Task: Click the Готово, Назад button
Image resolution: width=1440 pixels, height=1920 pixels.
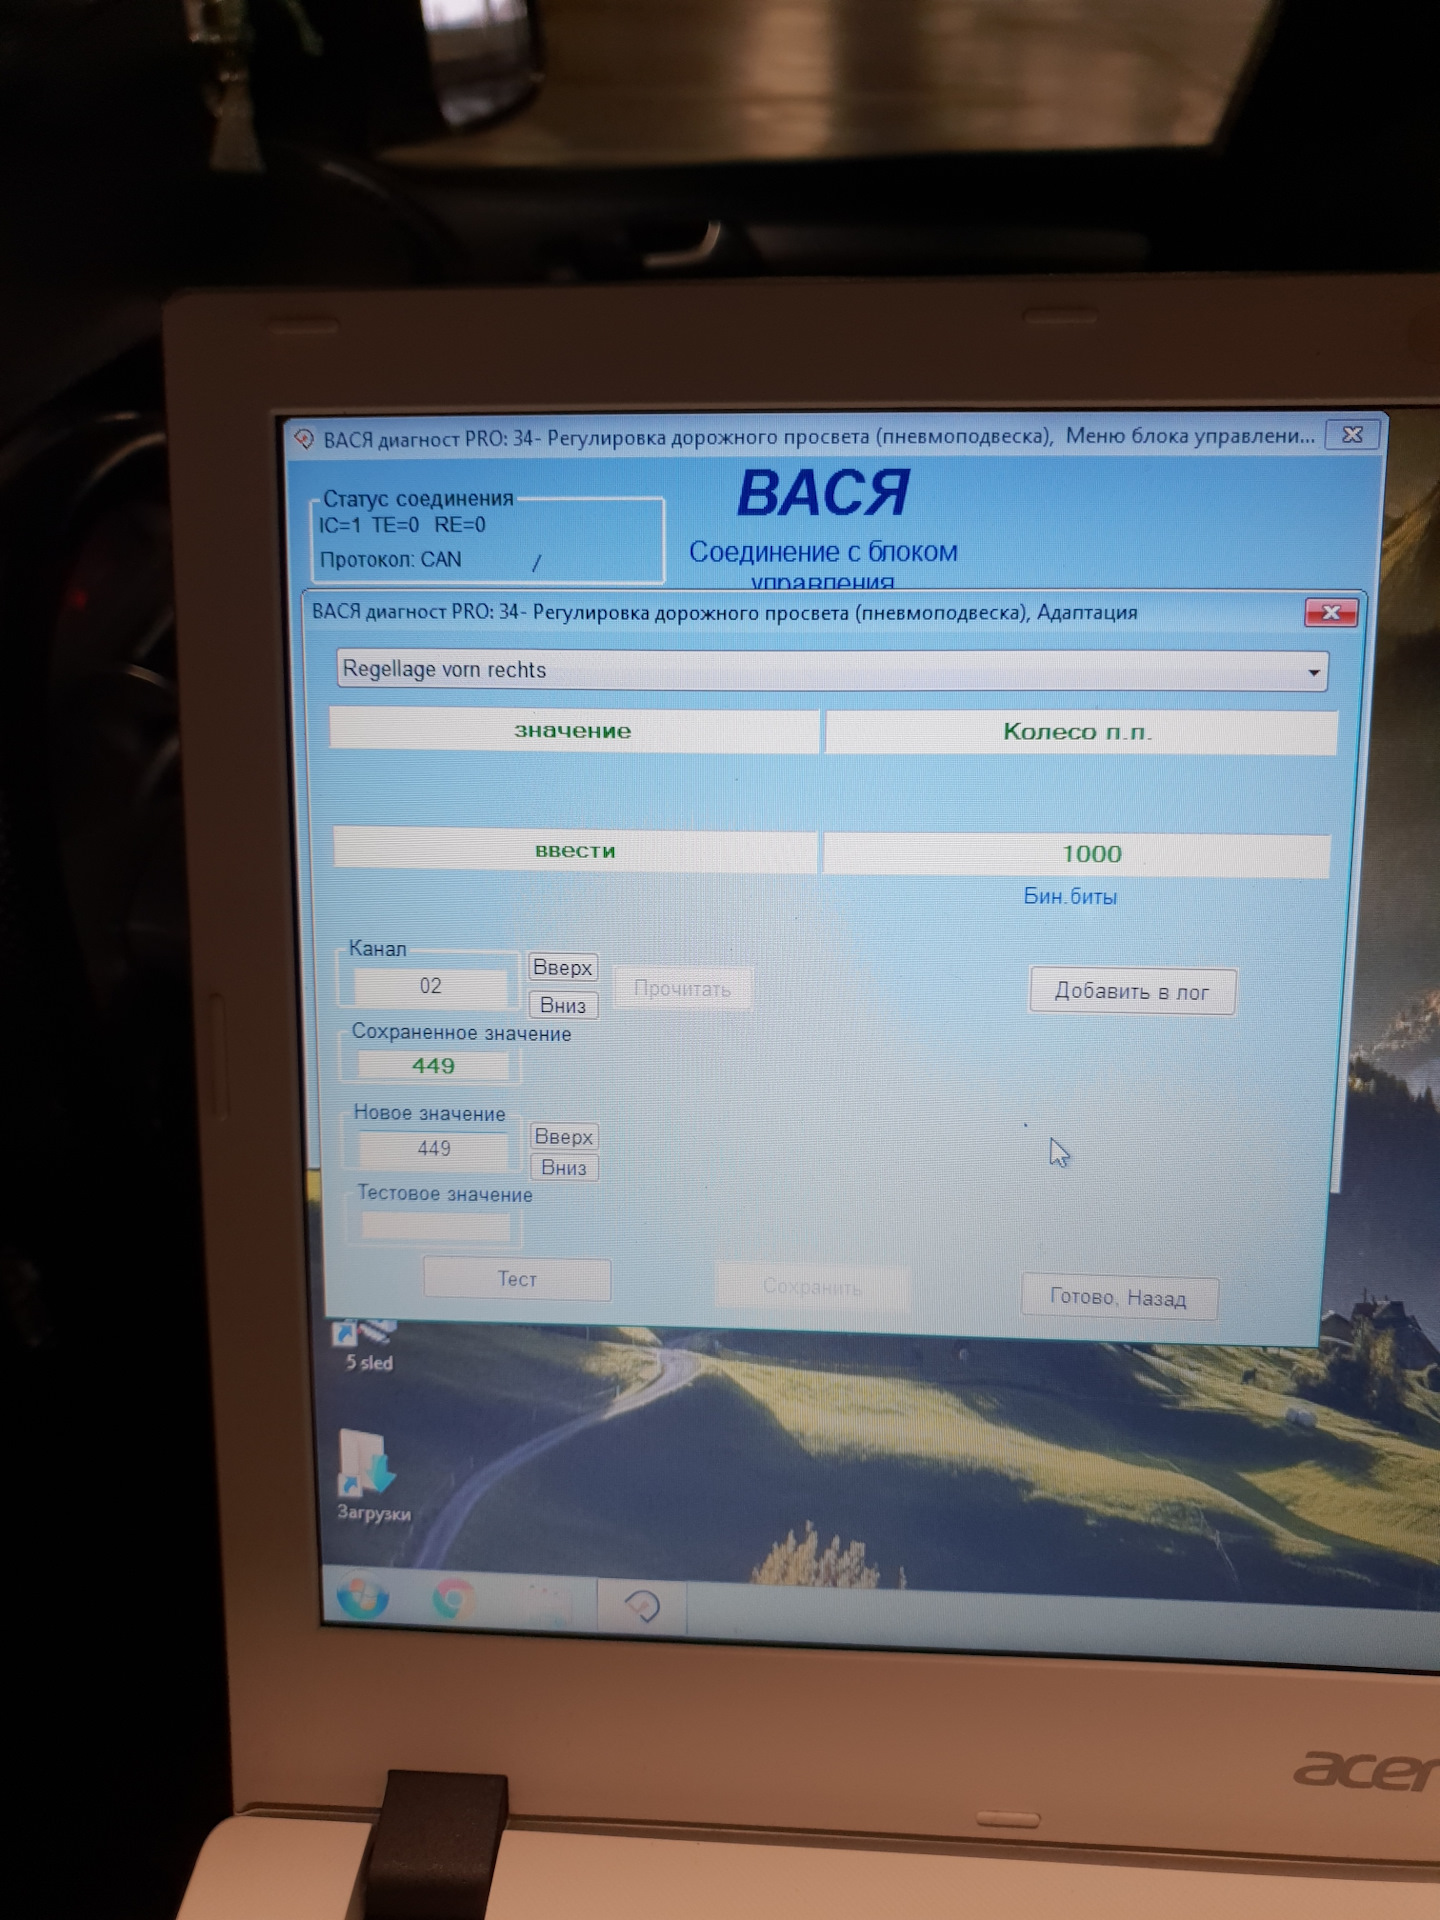Action: [1119, 1298]
